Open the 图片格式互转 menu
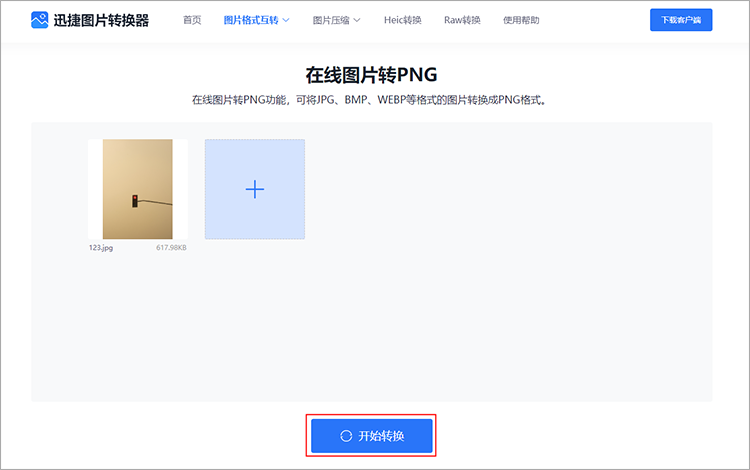The width and height of the screenshot is (750, 470). click(x=251, y=20)
